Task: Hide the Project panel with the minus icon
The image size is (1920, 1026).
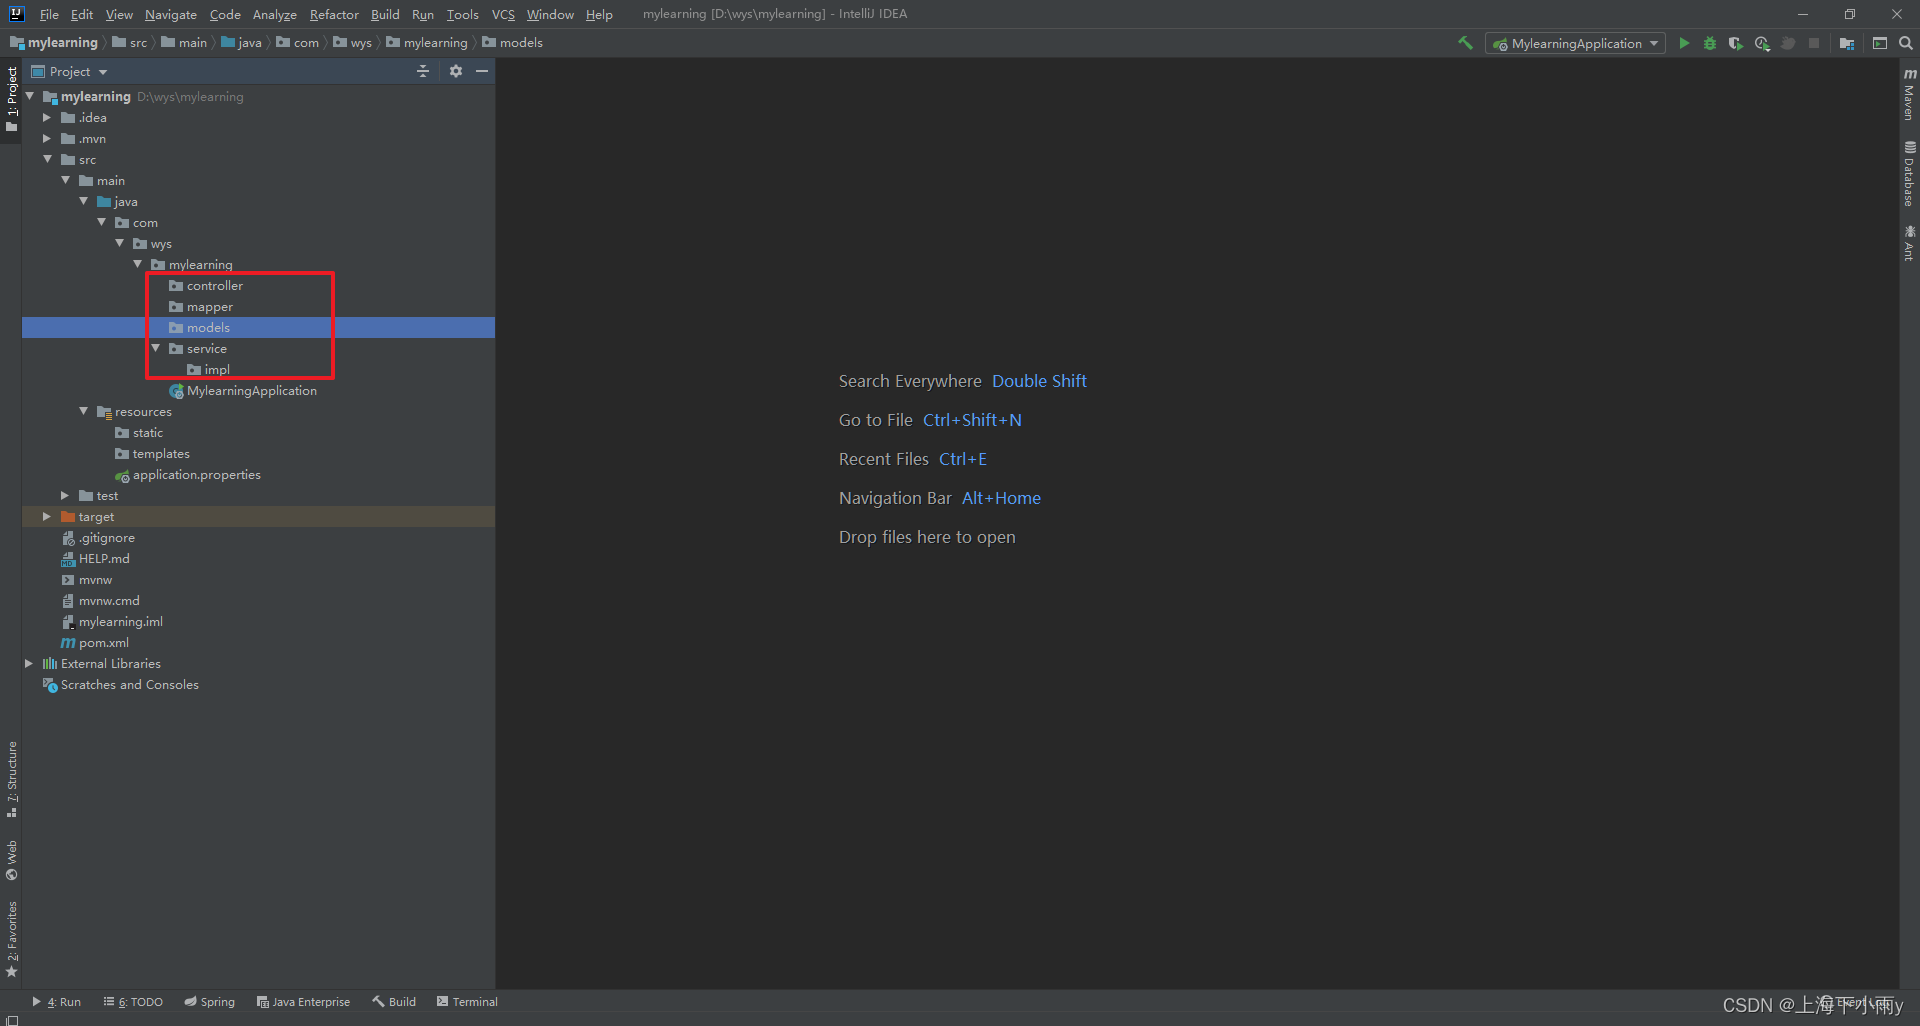Action: (482, 71)
